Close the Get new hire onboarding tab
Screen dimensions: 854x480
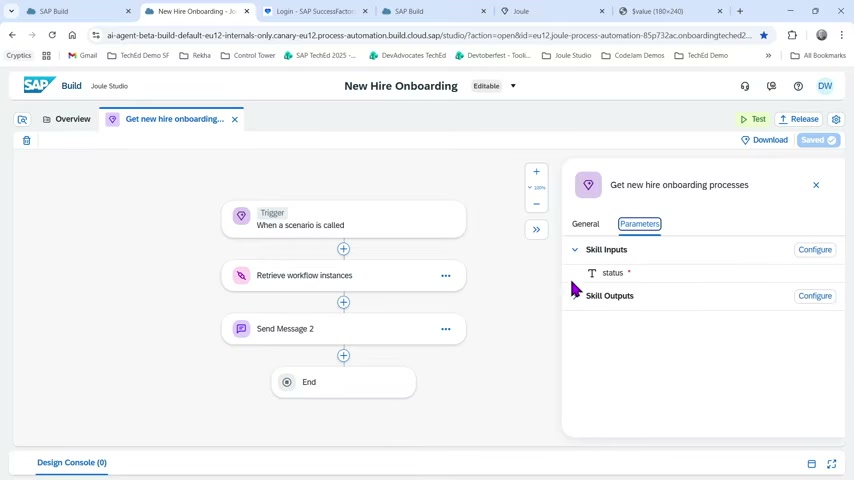(x=235, y=119)
